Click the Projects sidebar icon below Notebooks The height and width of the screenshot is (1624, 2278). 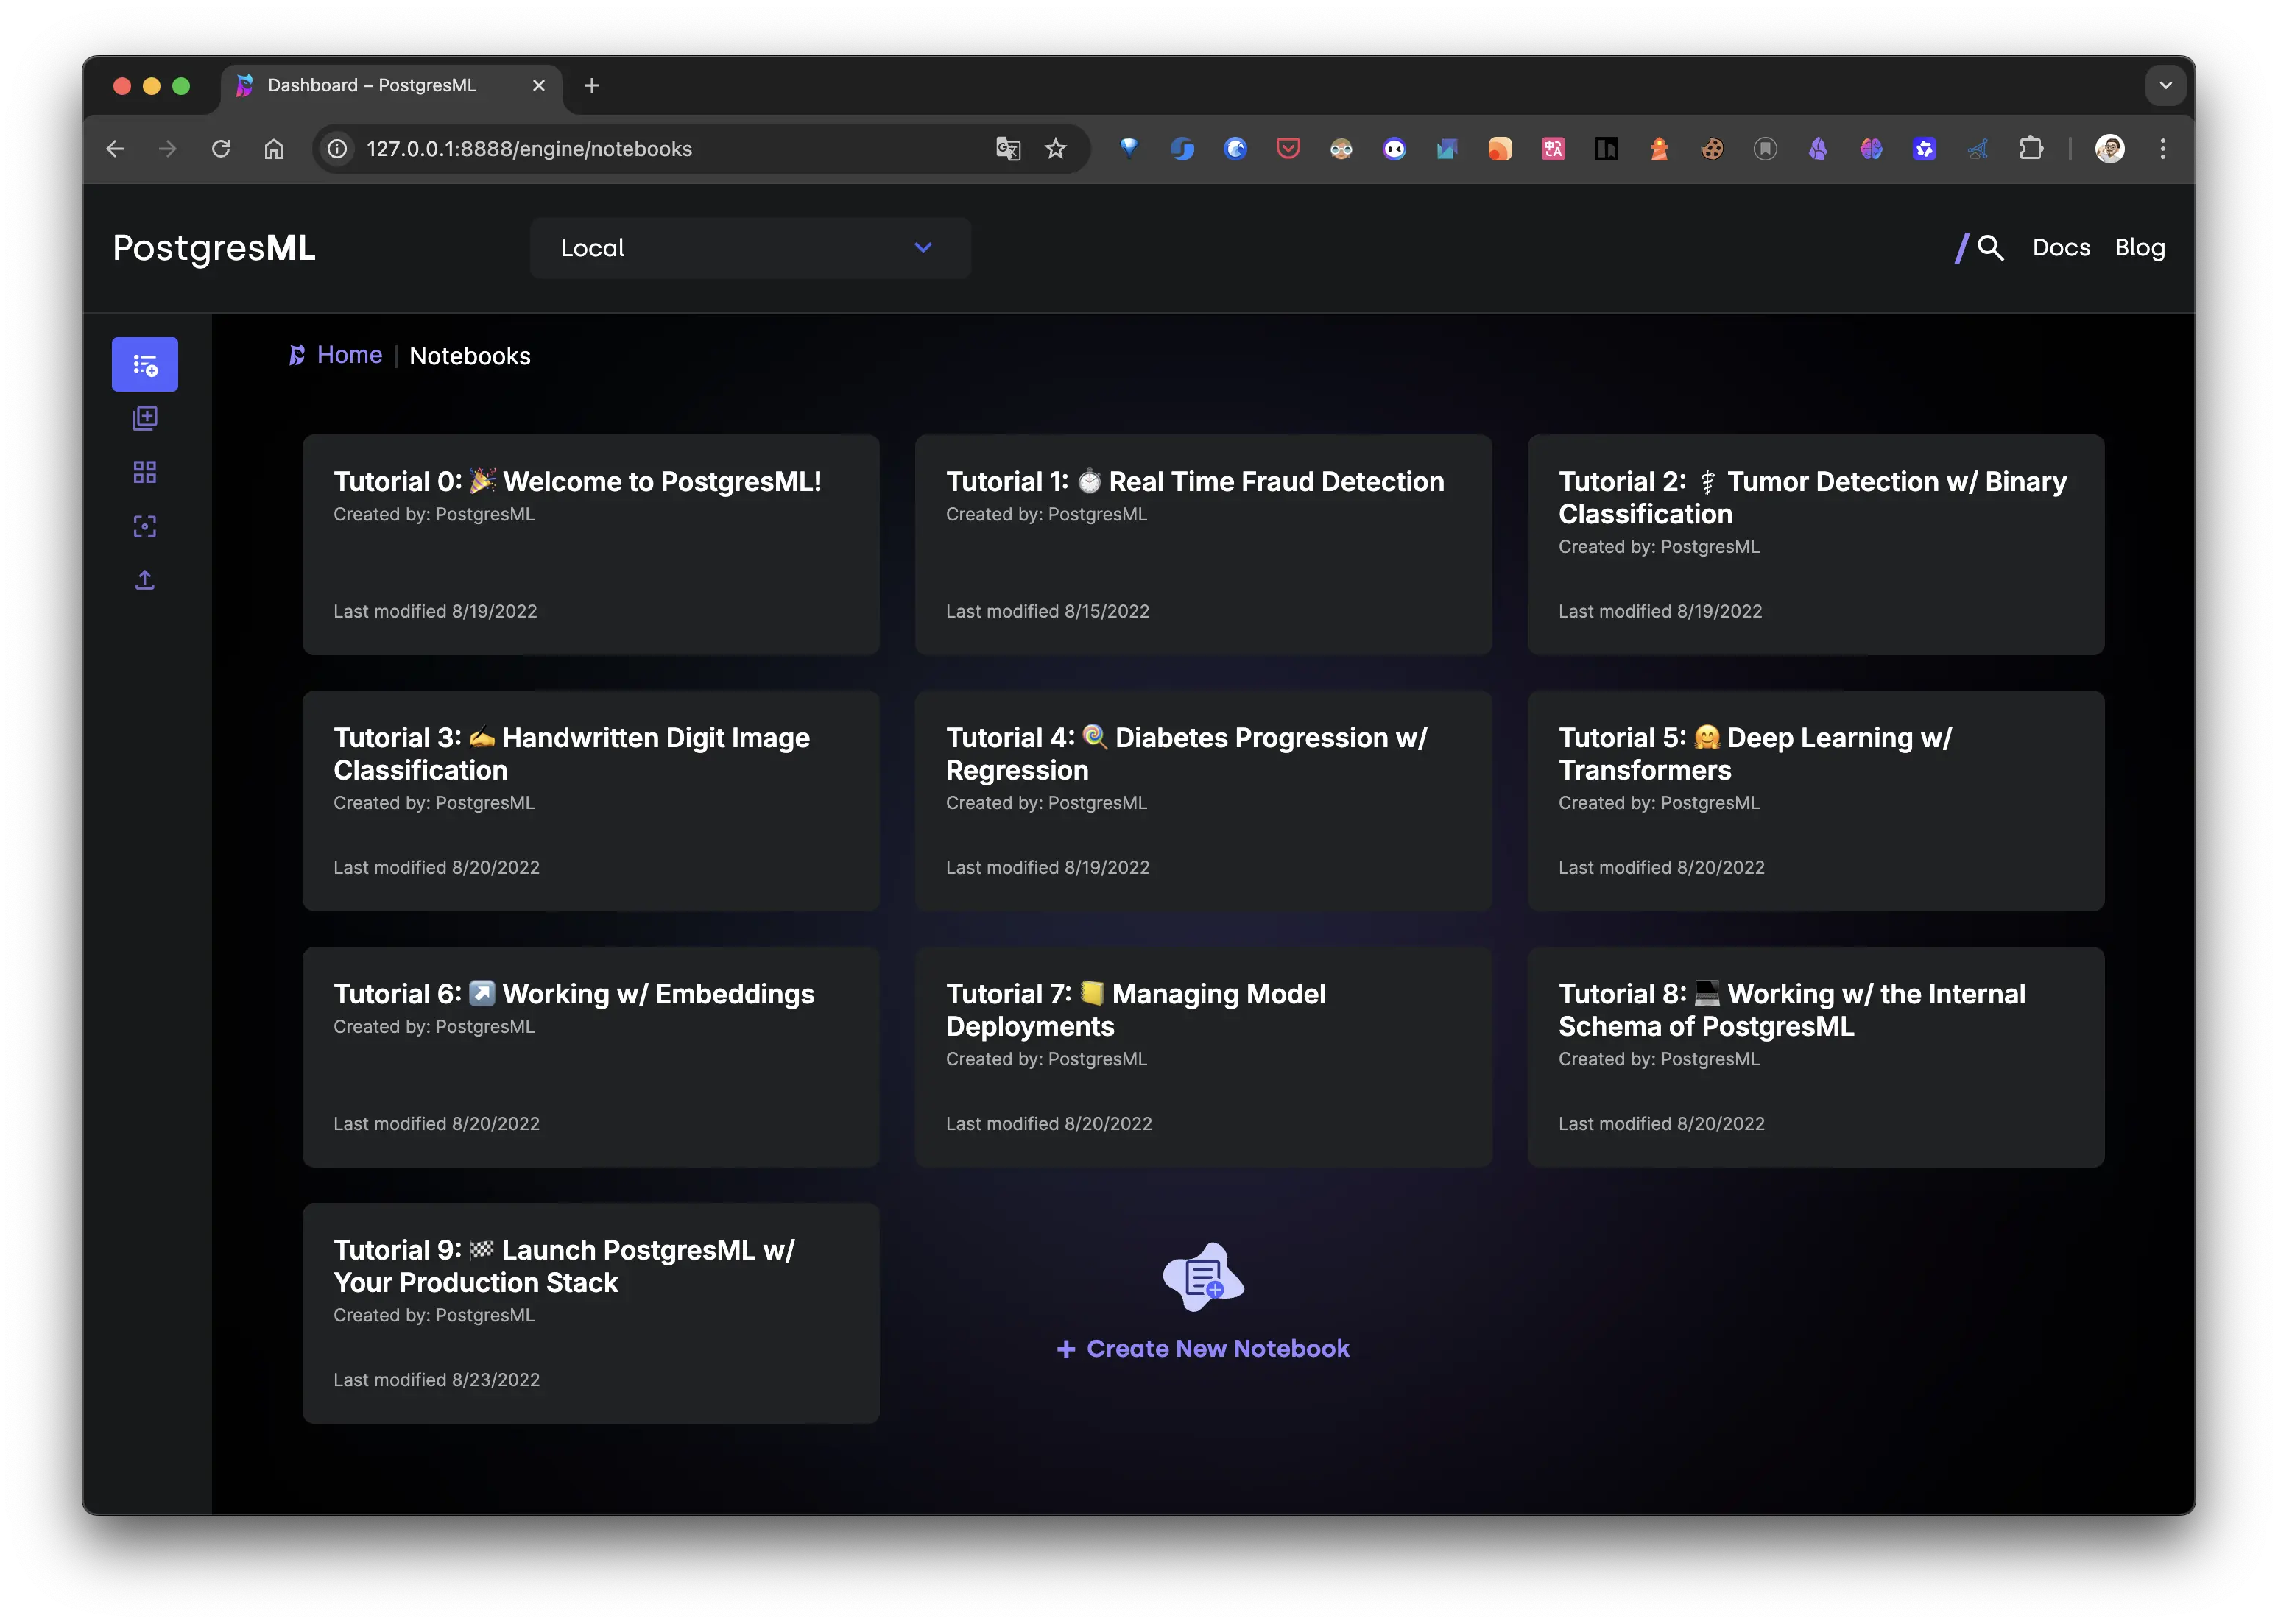click(x=145, y=418)
